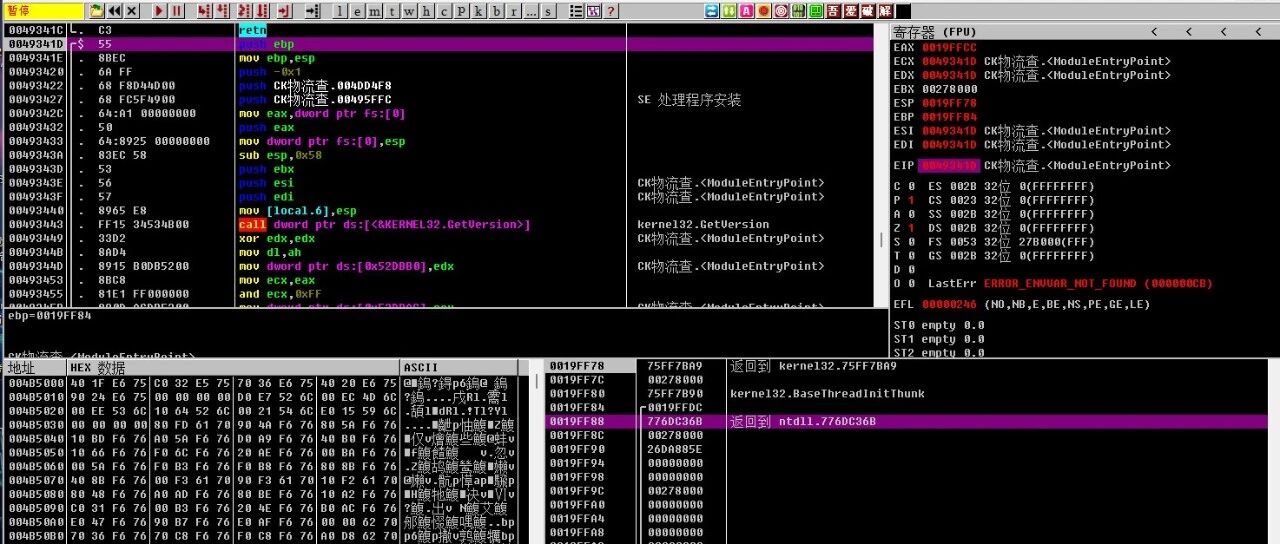The width and height of the screenshot is (1280, 544).
Task: Open Memory map with 'm' button
Action: (374, 11)
